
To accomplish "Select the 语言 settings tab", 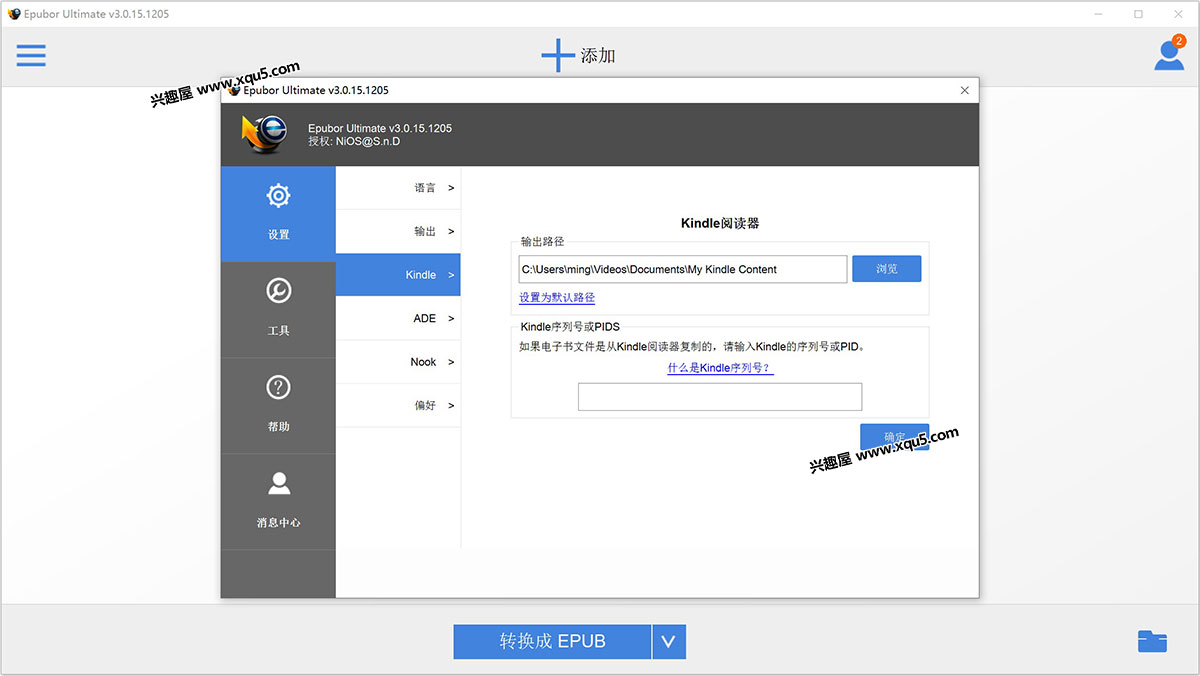I will tap(398, 188).
